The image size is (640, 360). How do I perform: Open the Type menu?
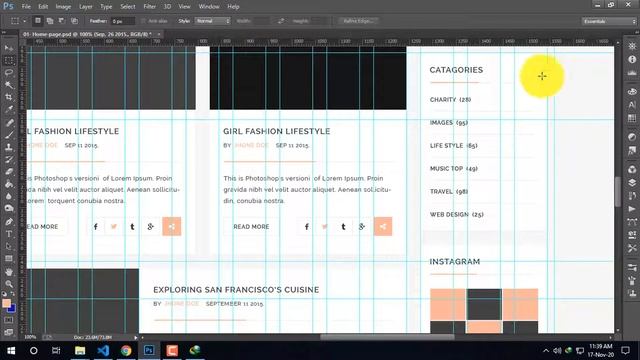pyautogui.click(x=106, y=7)
